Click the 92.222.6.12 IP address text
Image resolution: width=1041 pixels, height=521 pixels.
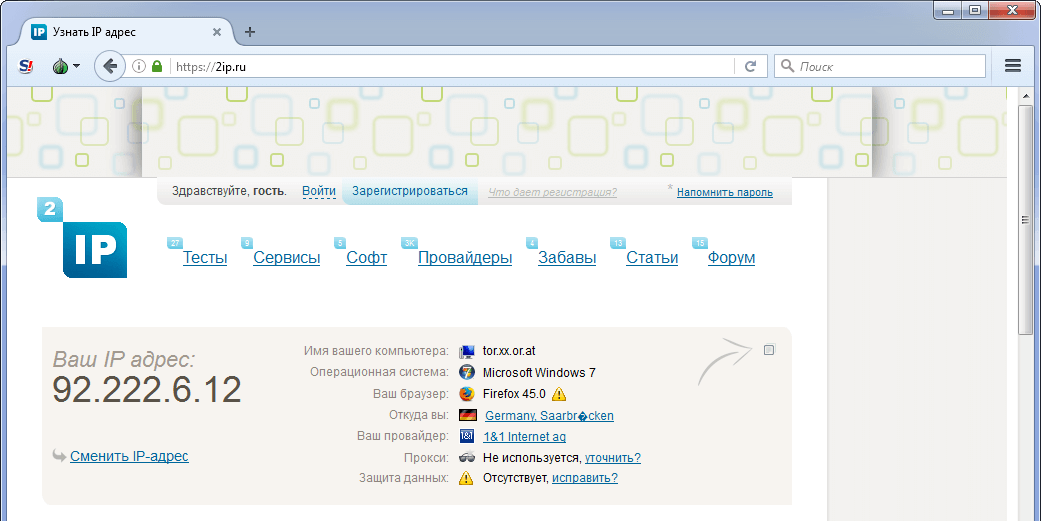click(x=147, y=390)
